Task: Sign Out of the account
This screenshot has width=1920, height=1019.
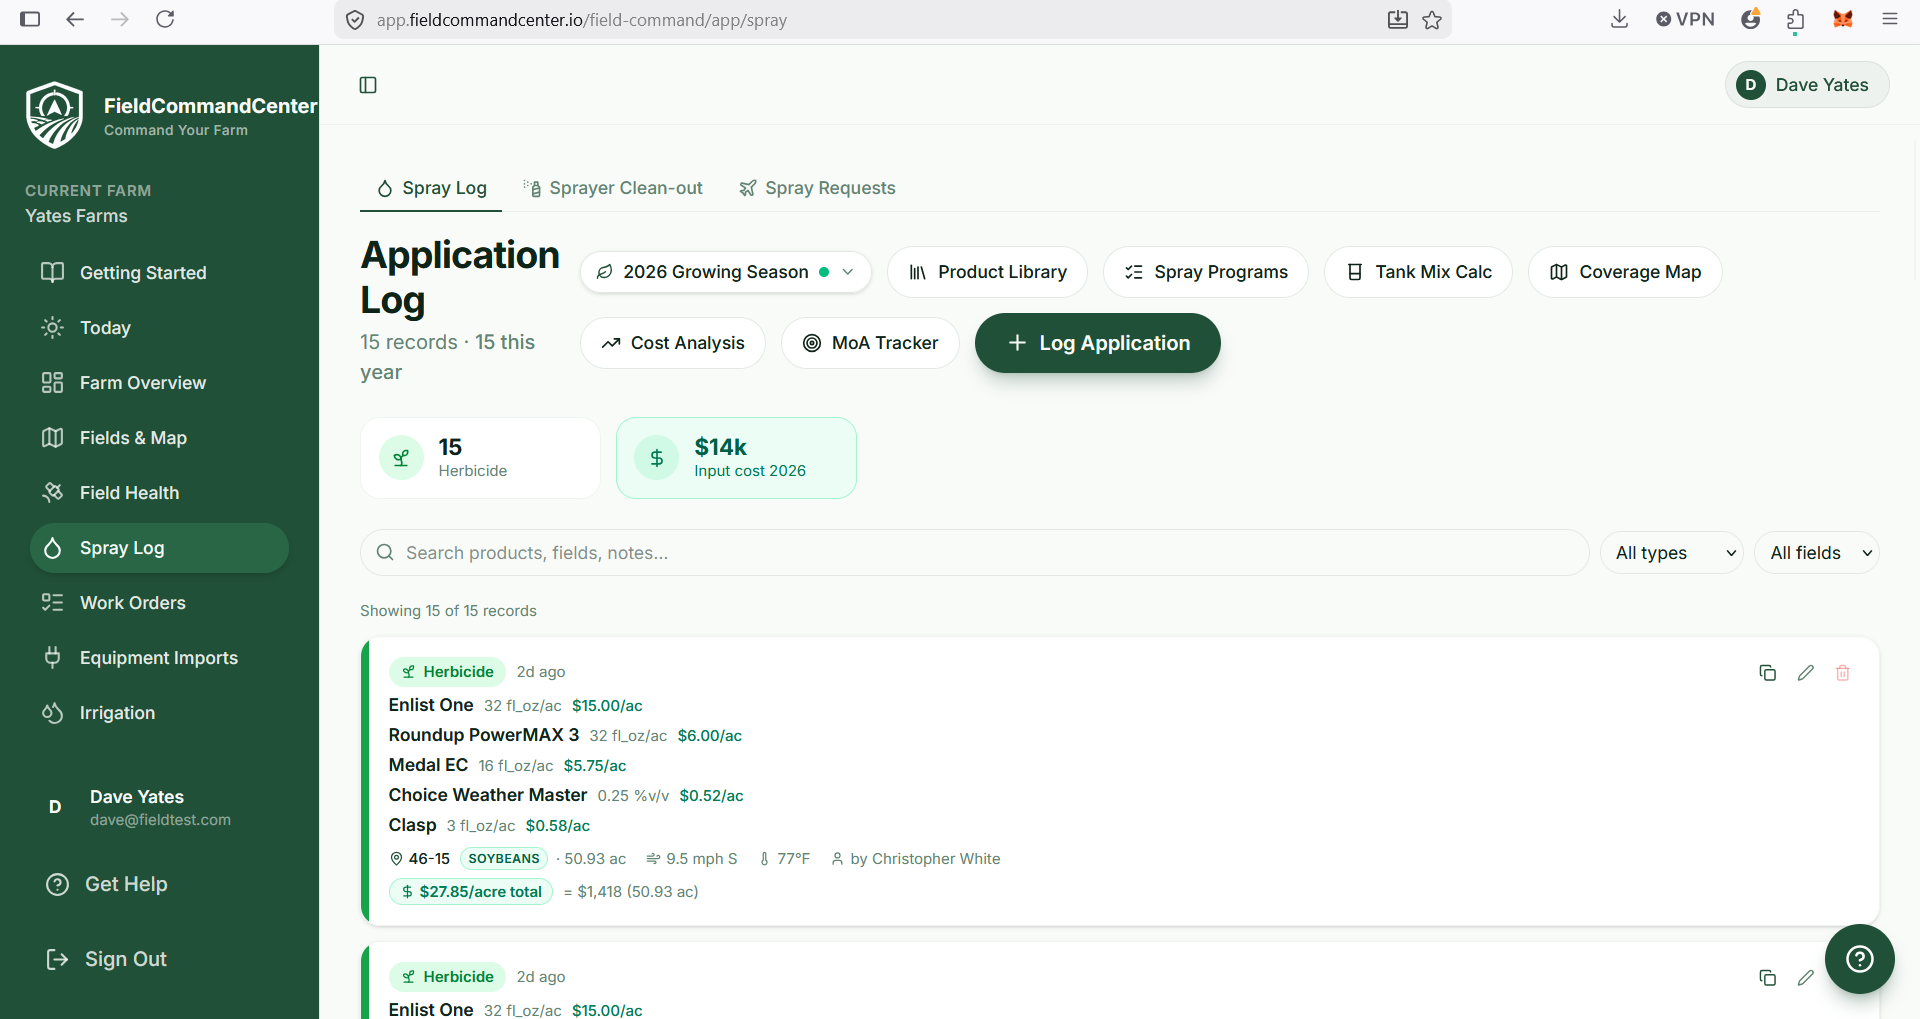Action: pyautogui.click(x=107, y=959)
